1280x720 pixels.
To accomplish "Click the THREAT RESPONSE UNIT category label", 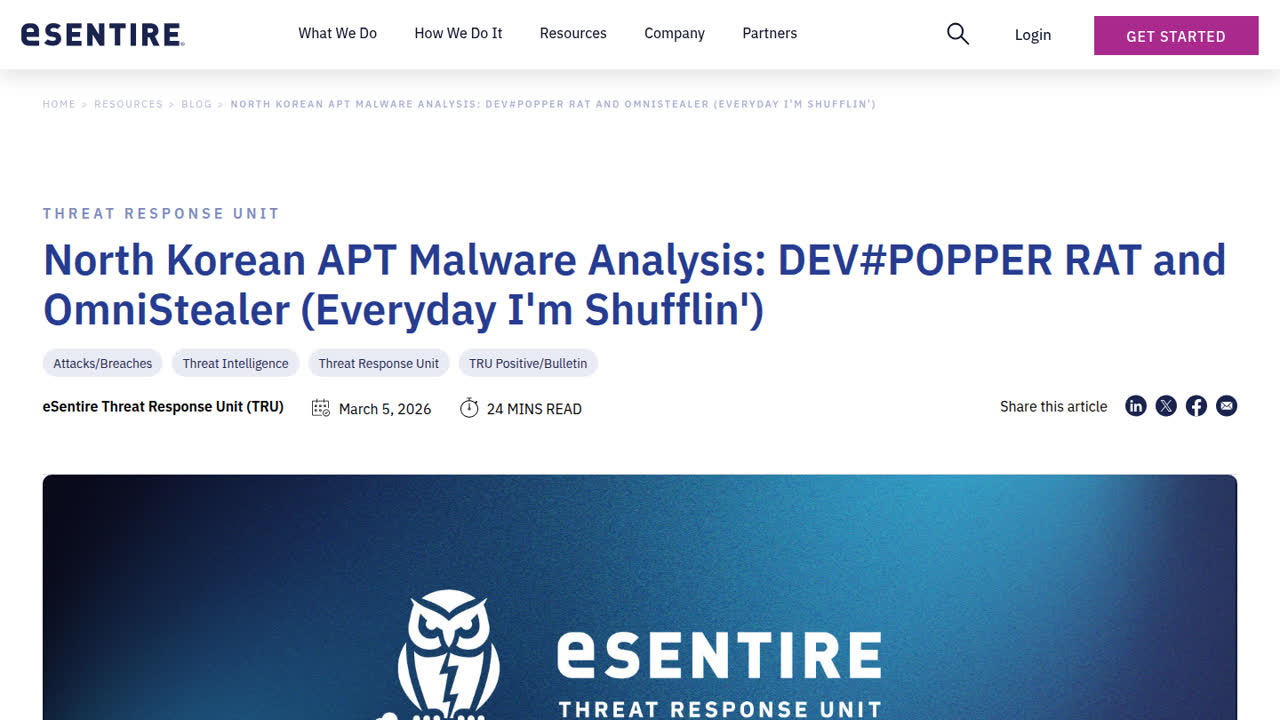I will point(161,213).
